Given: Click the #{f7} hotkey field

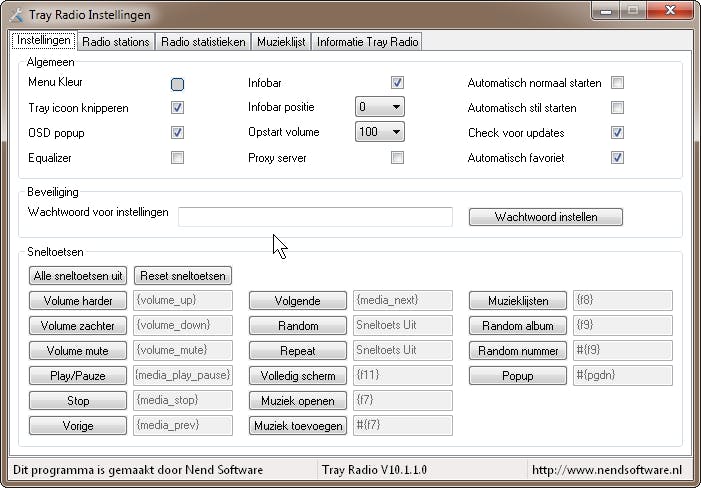Looking at the screenshot, I should pos(403,425).
